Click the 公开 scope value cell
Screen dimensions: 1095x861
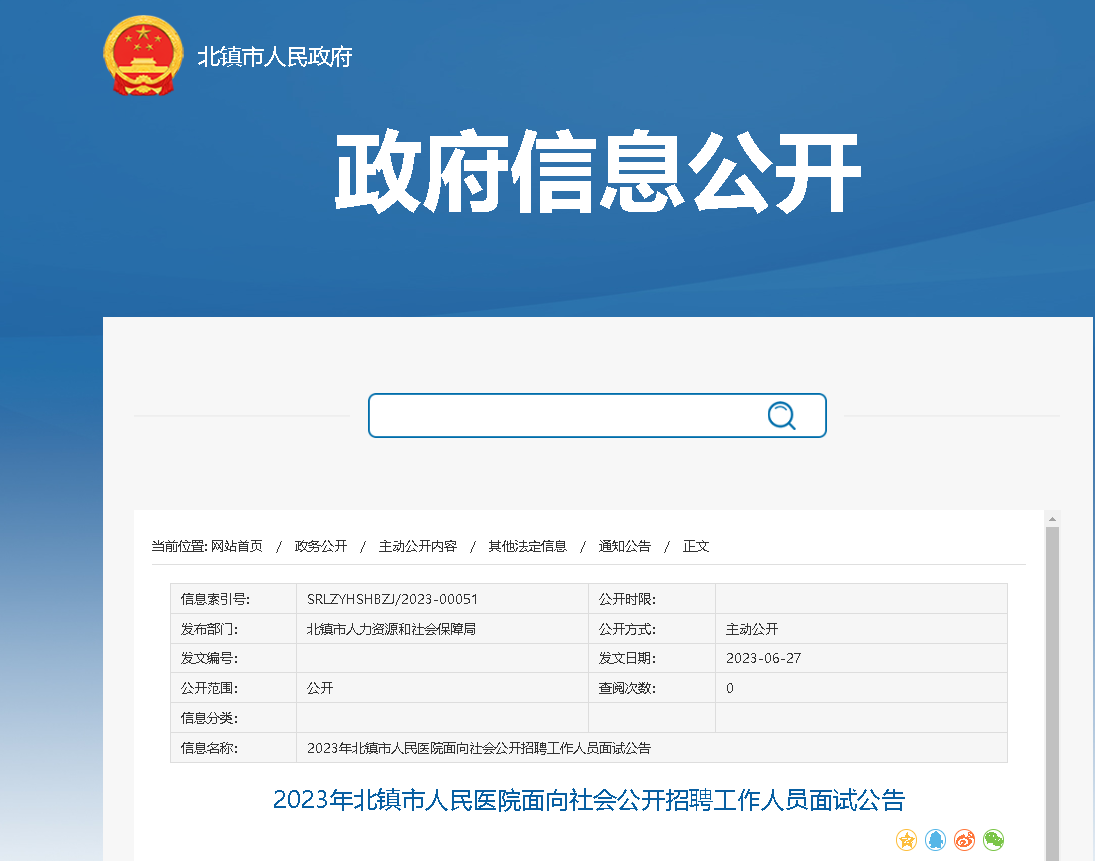[320, 689]
